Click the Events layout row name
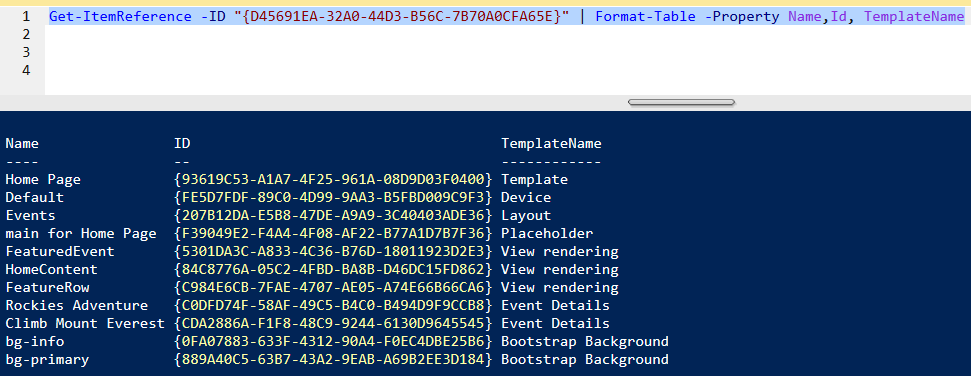The width and height of the screenshot is (971, 376). tap(30, 216)
